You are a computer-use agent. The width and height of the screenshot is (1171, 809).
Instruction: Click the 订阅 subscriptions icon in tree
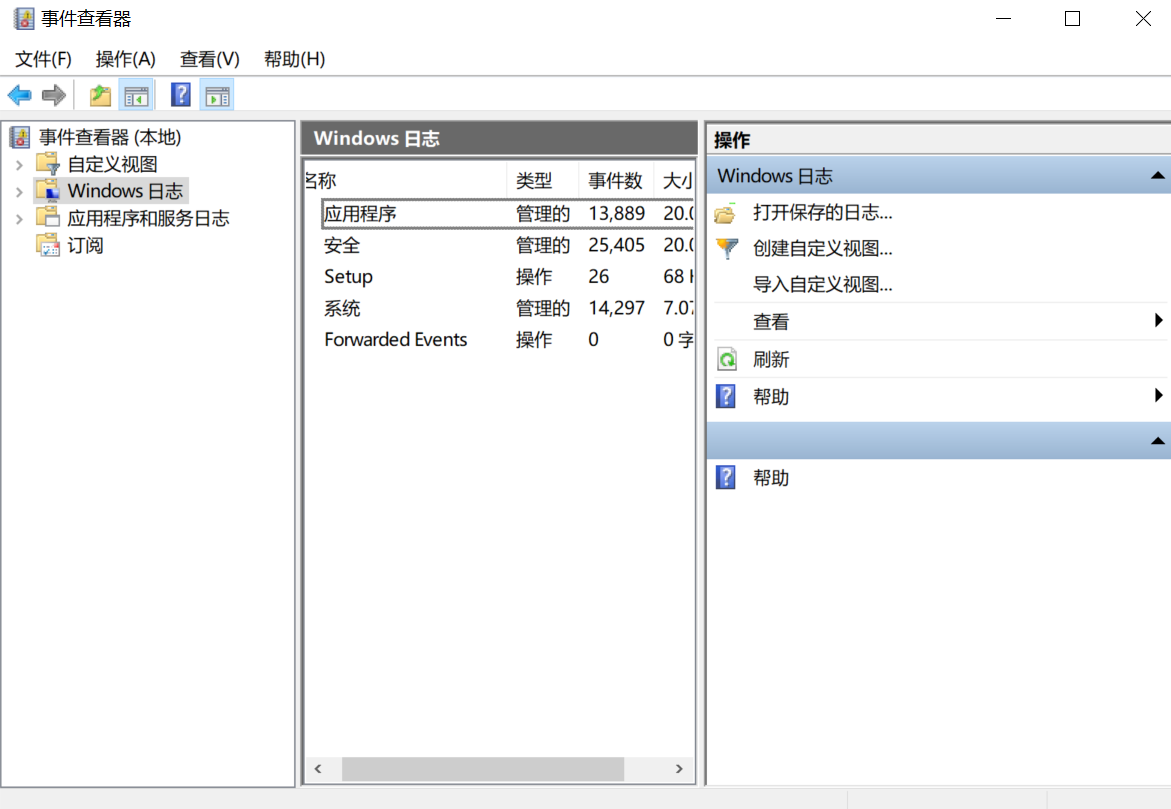click(x=48, y=245)
